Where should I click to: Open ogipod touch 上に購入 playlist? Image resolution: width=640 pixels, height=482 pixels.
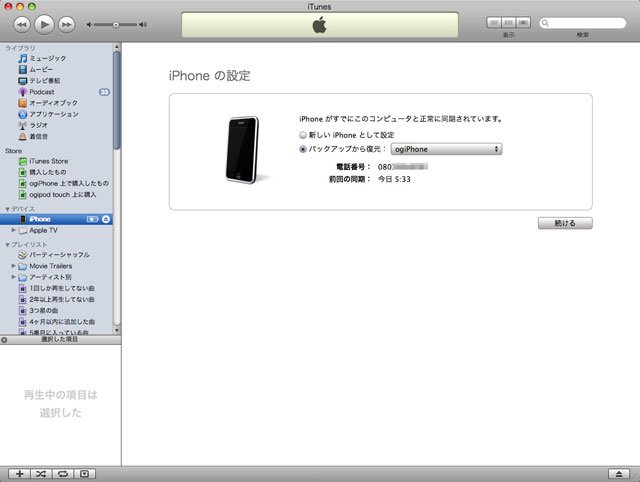[x=56, y=195]
